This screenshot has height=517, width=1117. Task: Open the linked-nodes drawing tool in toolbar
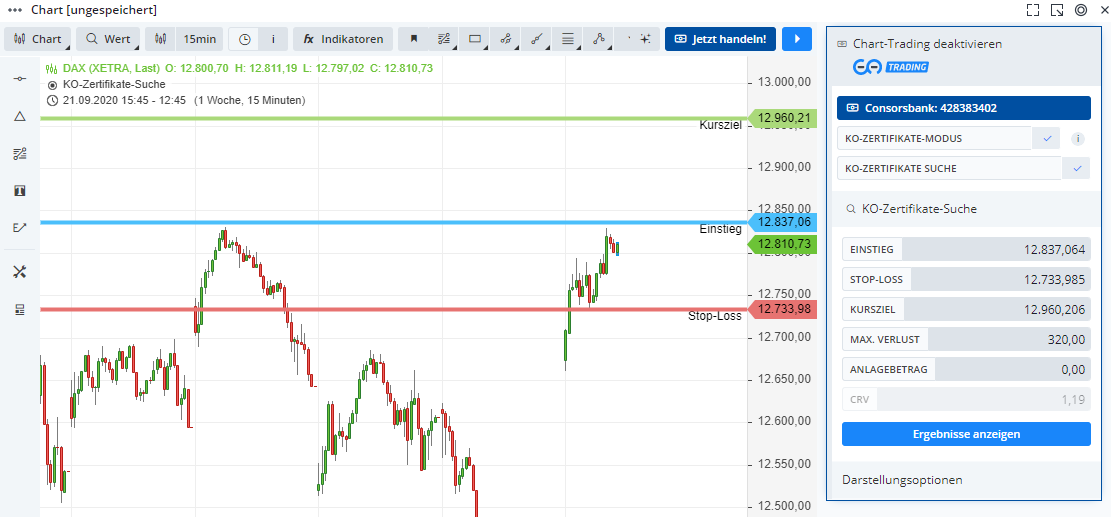coord(506,39)
